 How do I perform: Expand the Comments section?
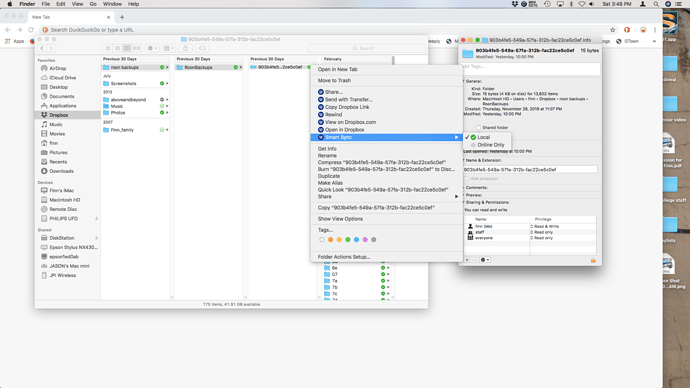[x=464, y=188]
